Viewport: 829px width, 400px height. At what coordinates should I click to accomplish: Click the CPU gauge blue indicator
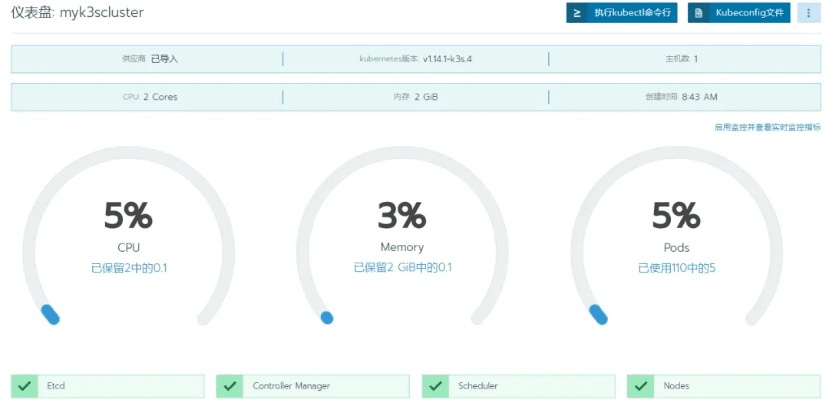point(49,315)
